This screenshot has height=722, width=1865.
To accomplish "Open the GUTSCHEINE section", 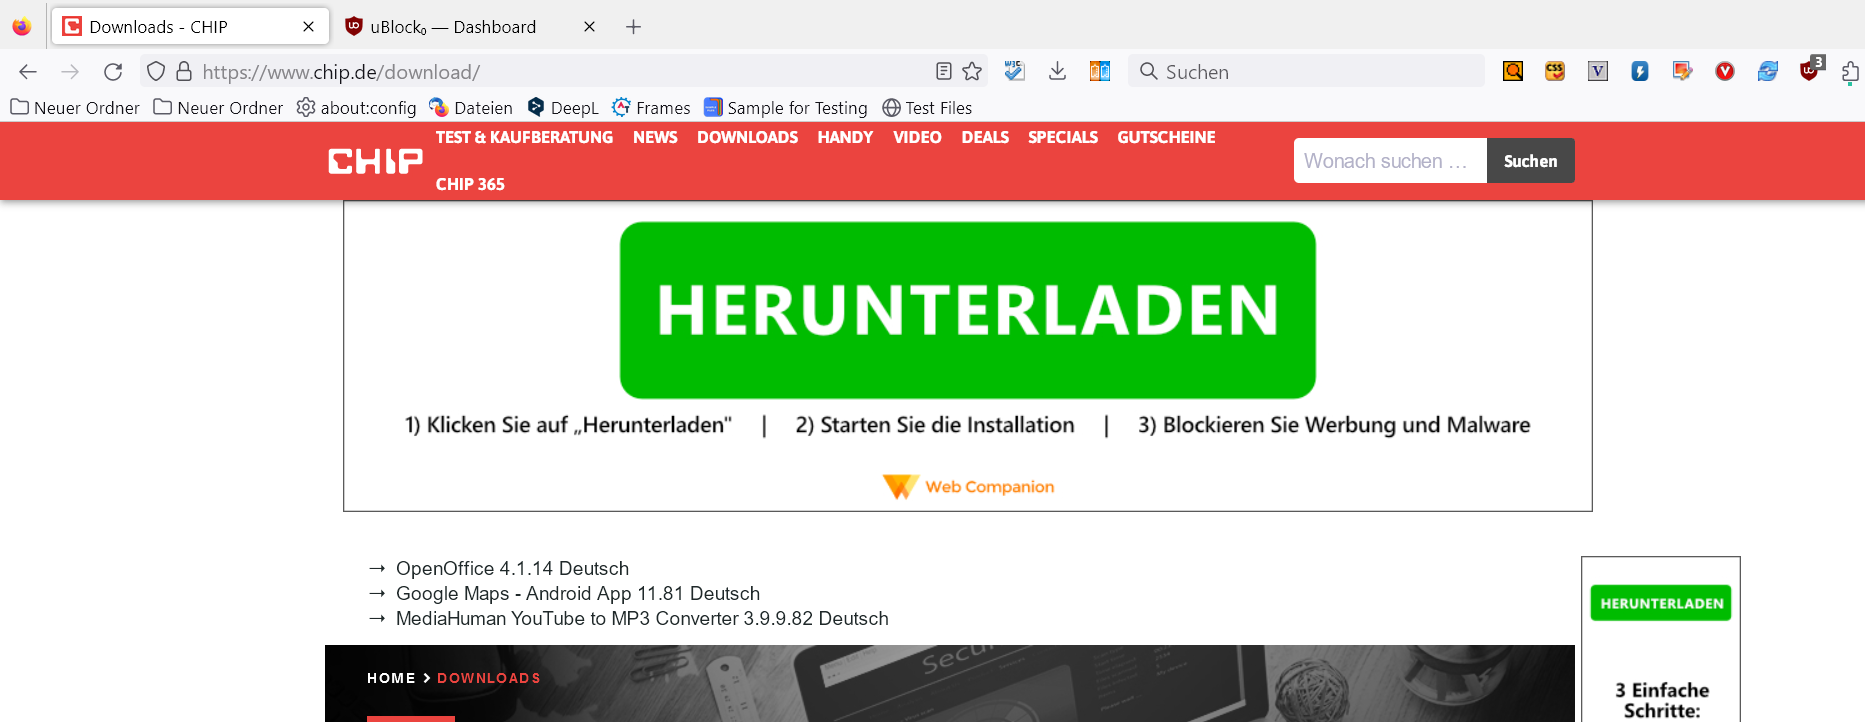I will (x=1166, y=137).
